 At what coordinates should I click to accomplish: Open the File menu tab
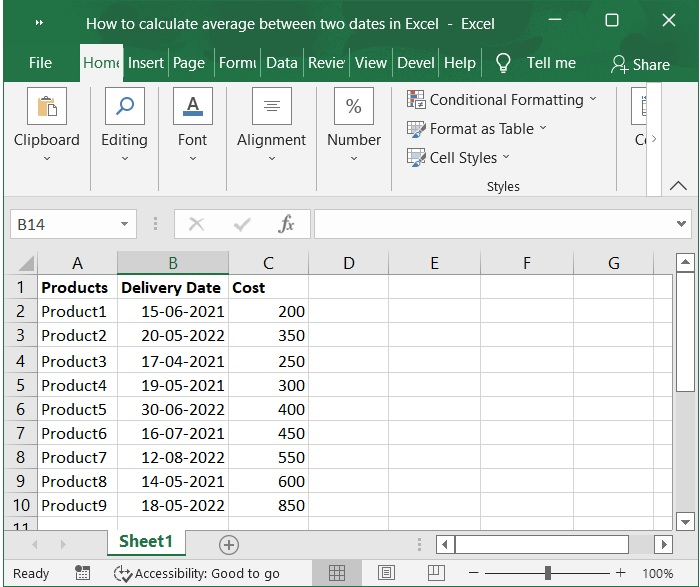coord(40,63)
